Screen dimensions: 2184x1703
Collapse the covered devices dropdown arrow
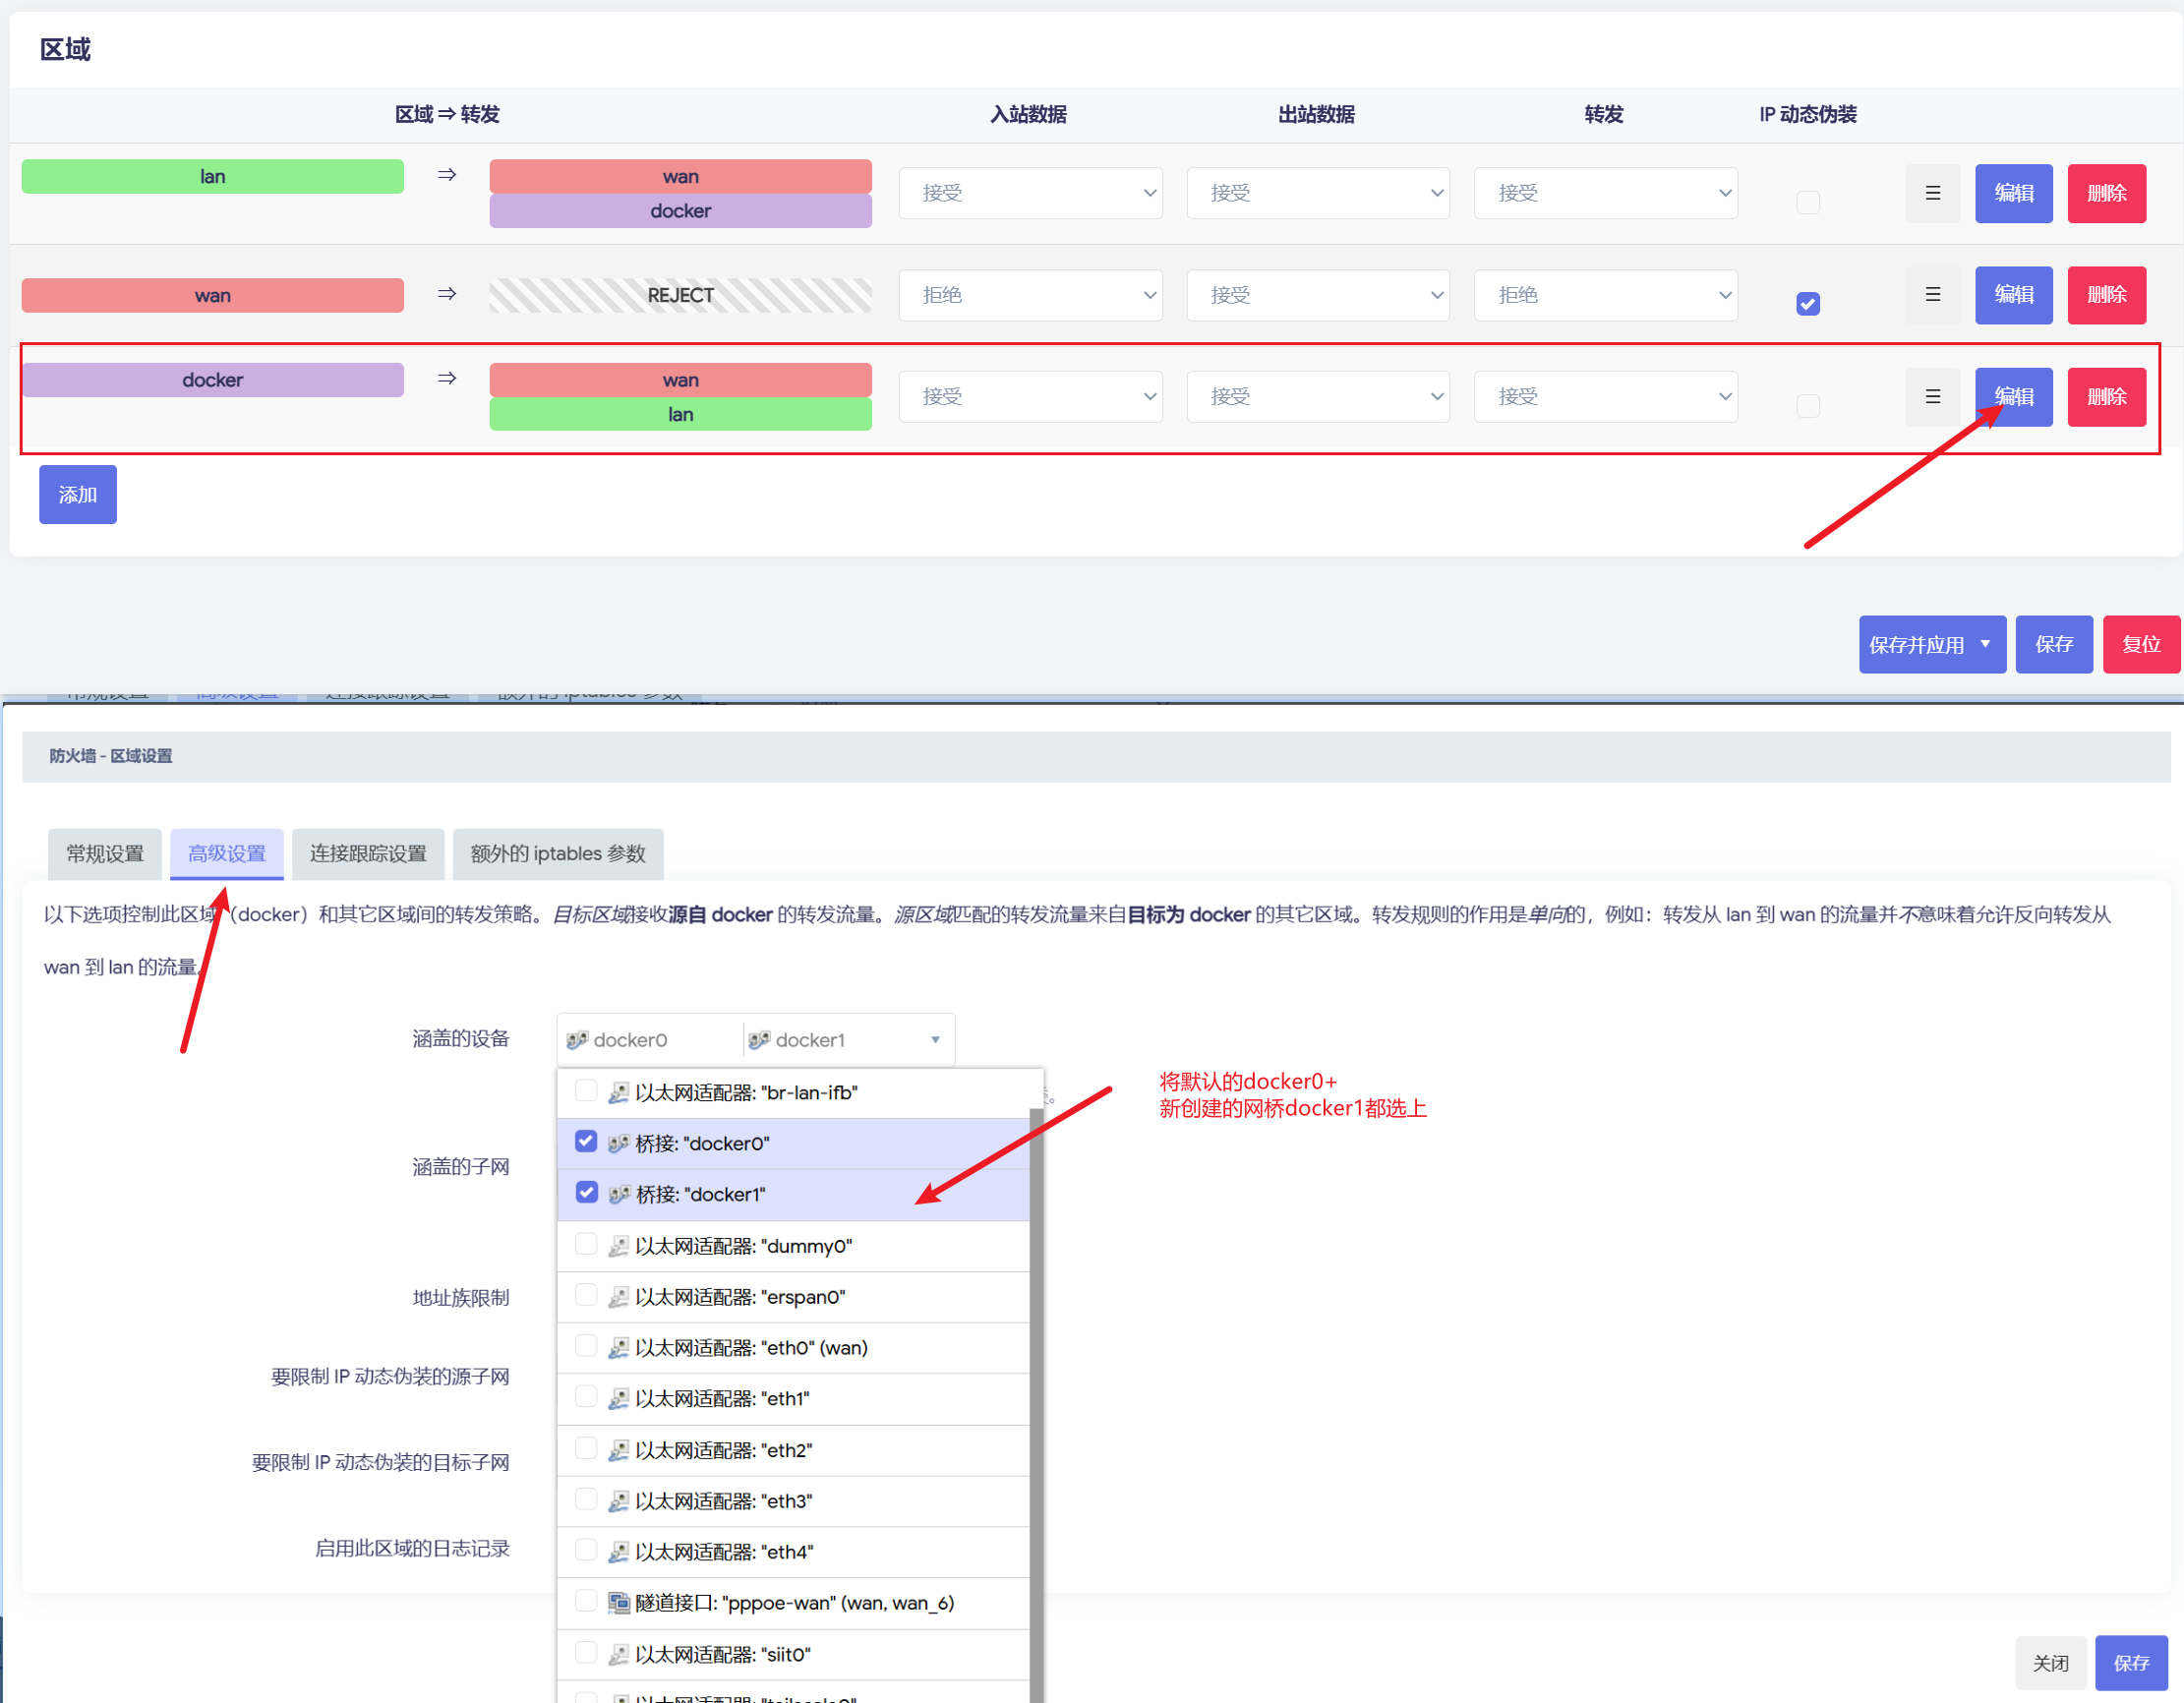pyautogui.click(x=935, y=1039)
